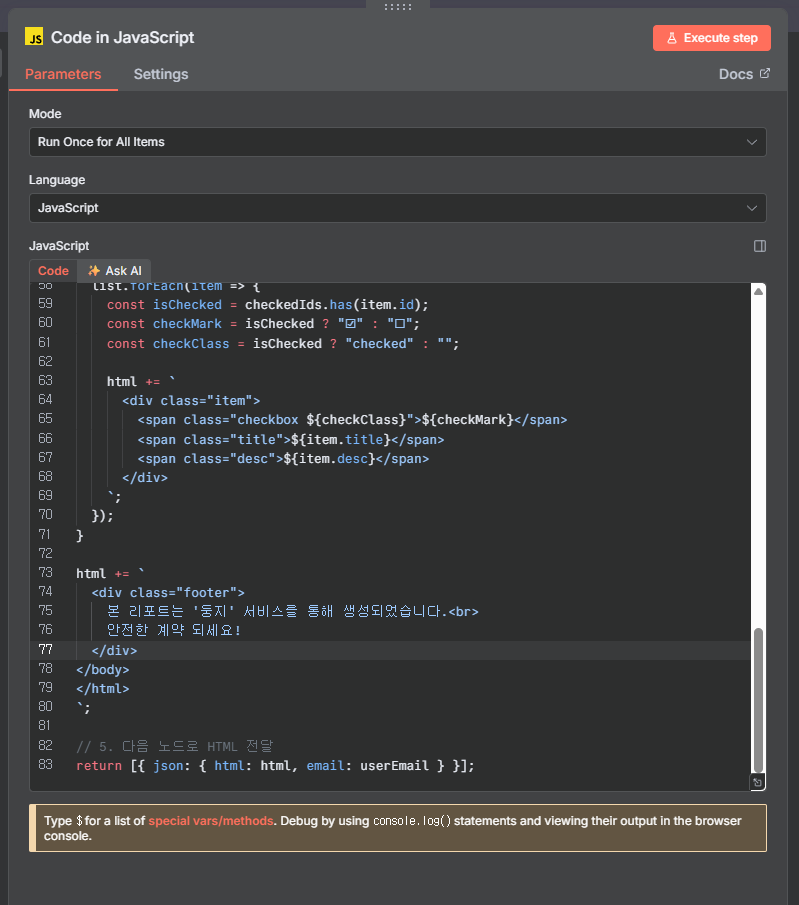
Task: Expand the Mode dropdown
Action: tap(397, 142)
